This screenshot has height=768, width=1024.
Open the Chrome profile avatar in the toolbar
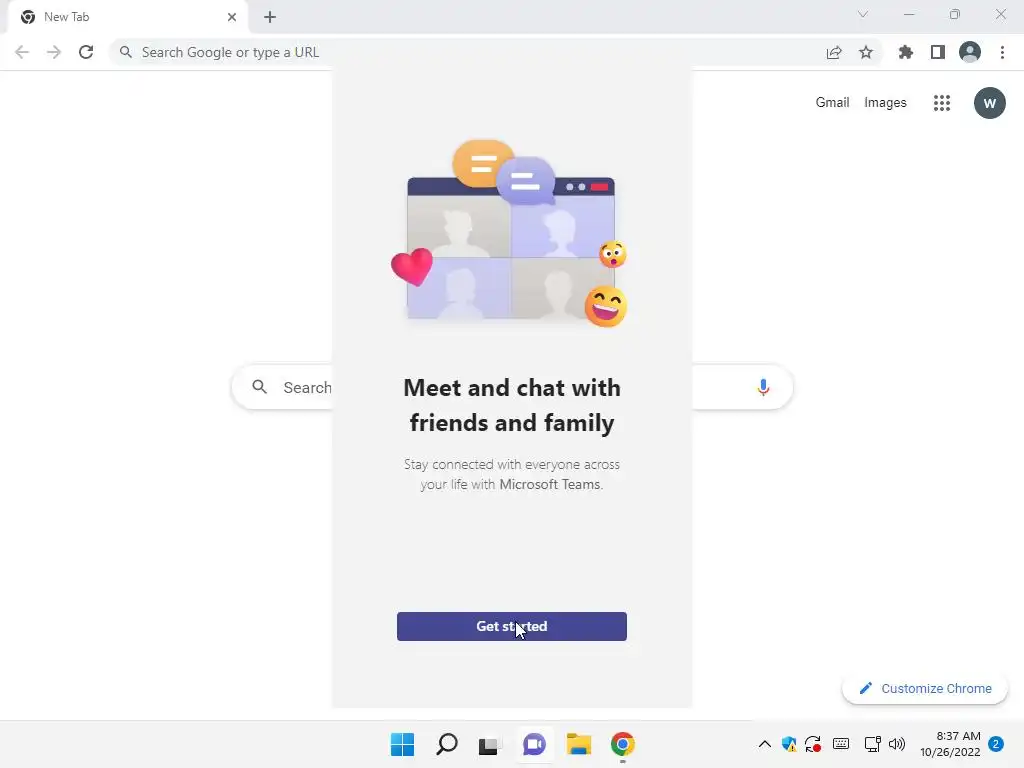click(970, 52)
